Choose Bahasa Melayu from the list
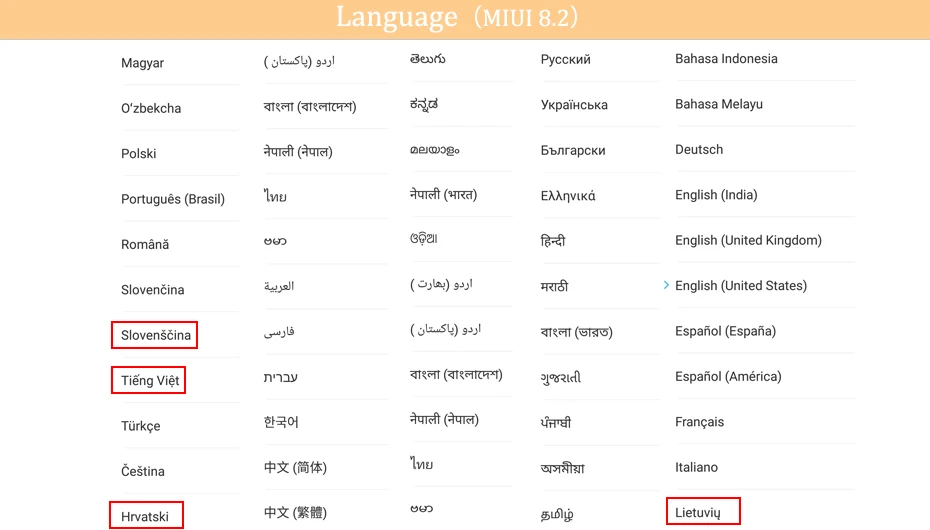 719,104
